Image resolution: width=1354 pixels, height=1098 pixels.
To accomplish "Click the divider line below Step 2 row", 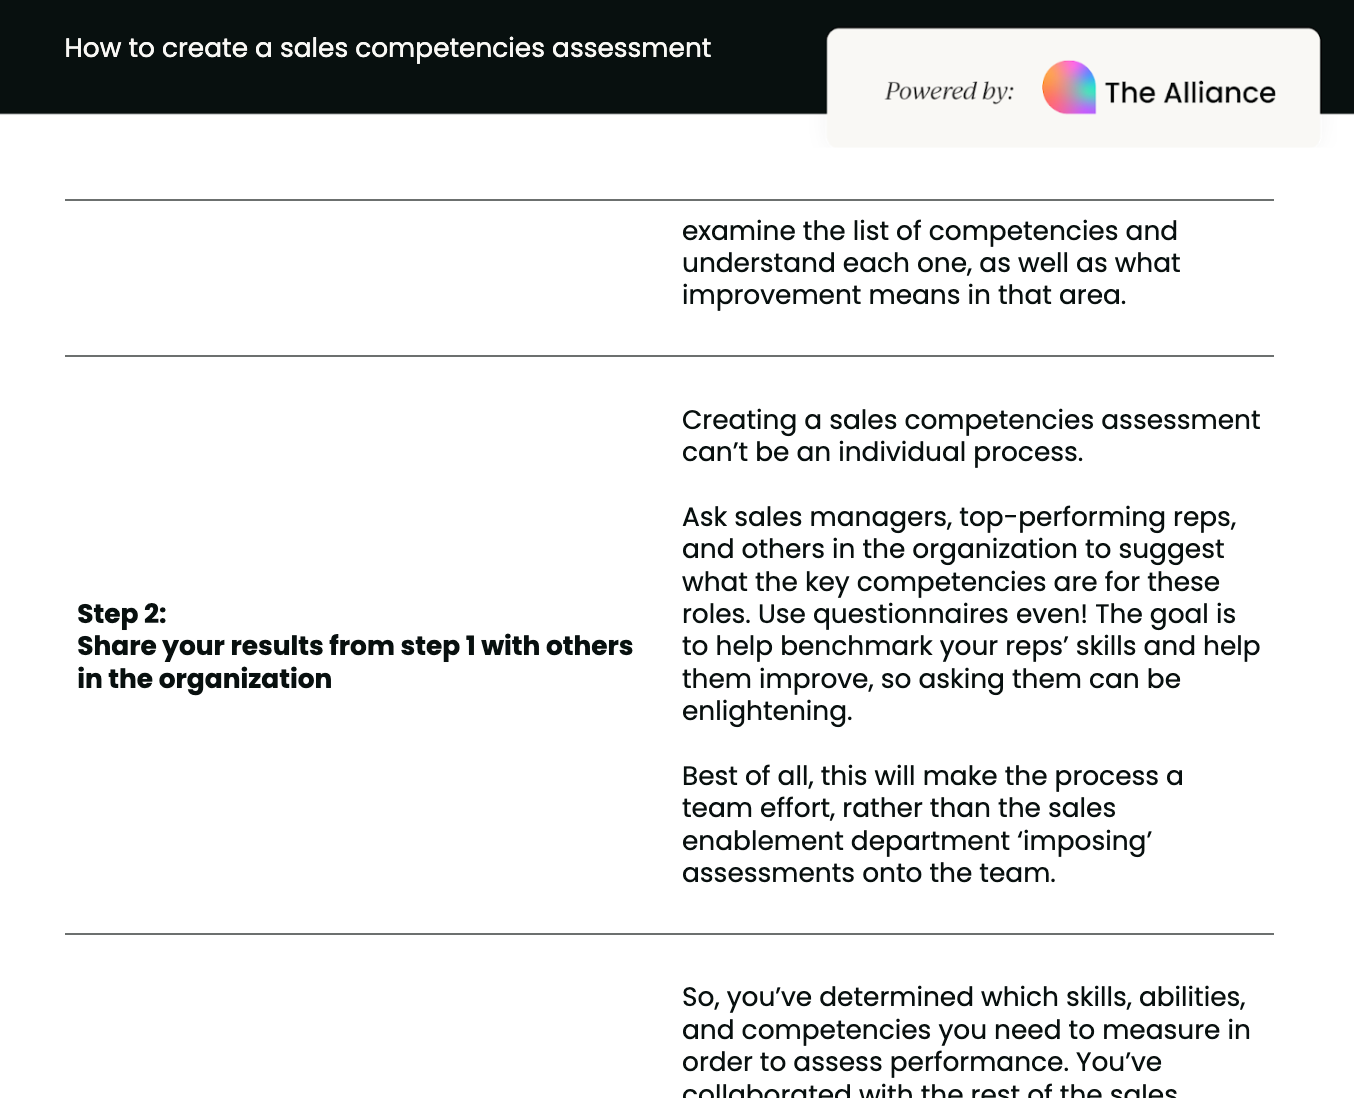I will tap(669, 934).
